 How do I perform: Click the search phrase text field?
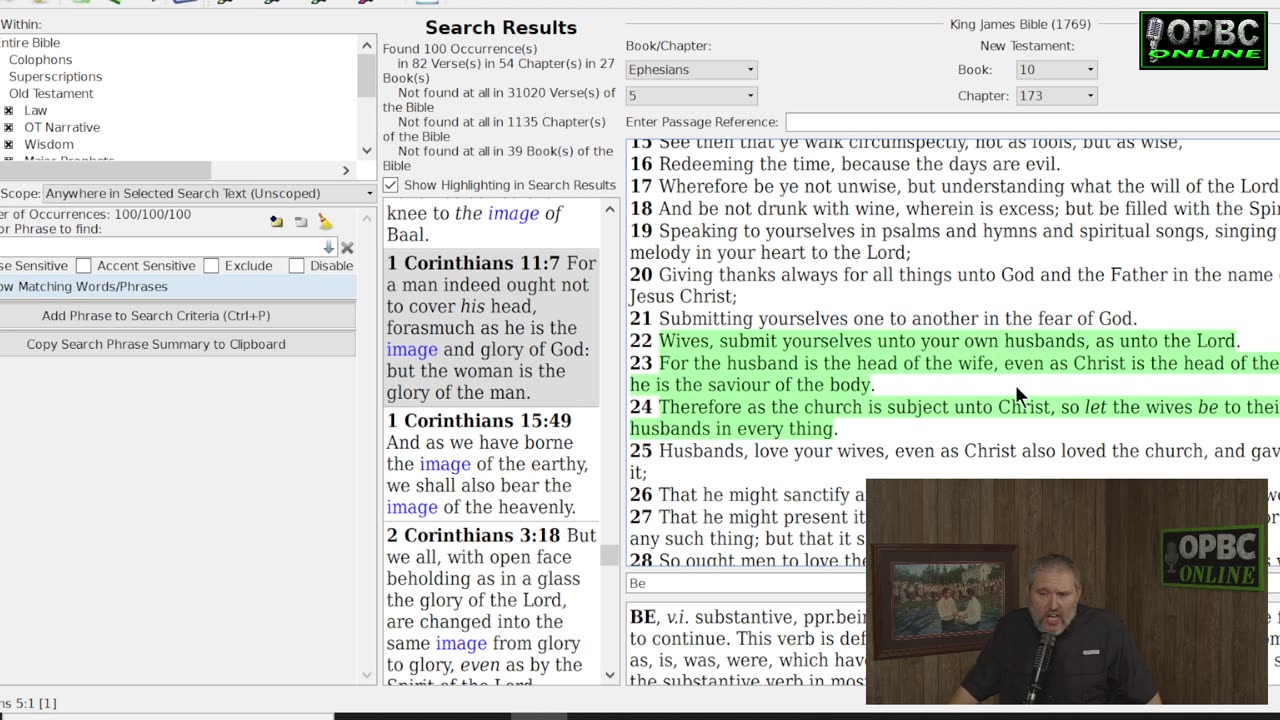pos(160,247)
